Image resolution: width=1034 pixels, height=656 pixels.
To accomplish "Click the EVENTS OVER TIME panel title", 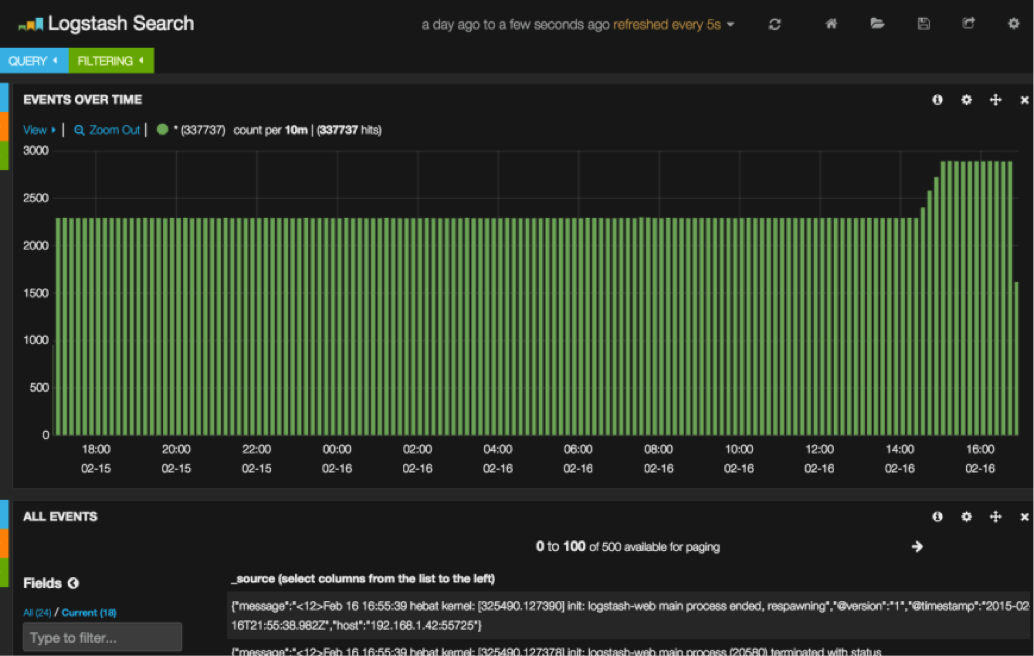I will point(82,100).
